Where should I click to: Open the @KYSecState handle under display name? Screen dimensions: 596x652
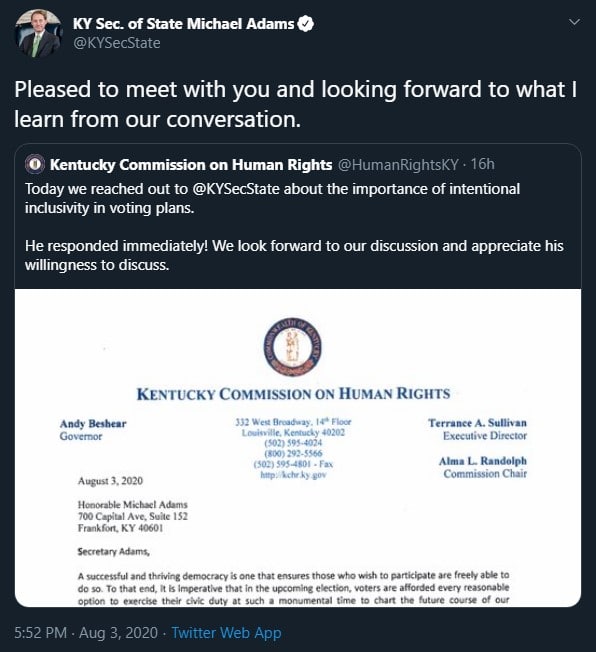(x=116, y=43)
